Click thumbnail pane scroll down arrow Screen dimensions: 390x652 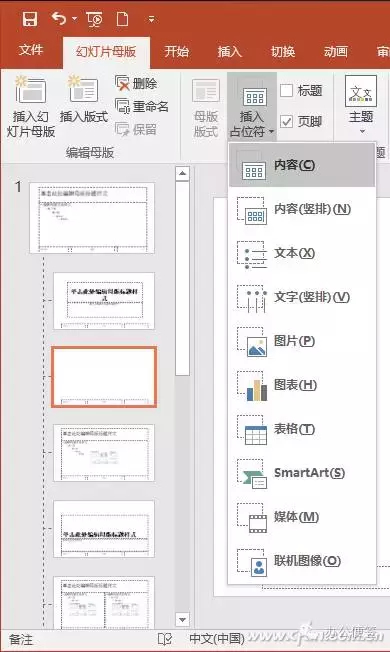click(182, 620)
